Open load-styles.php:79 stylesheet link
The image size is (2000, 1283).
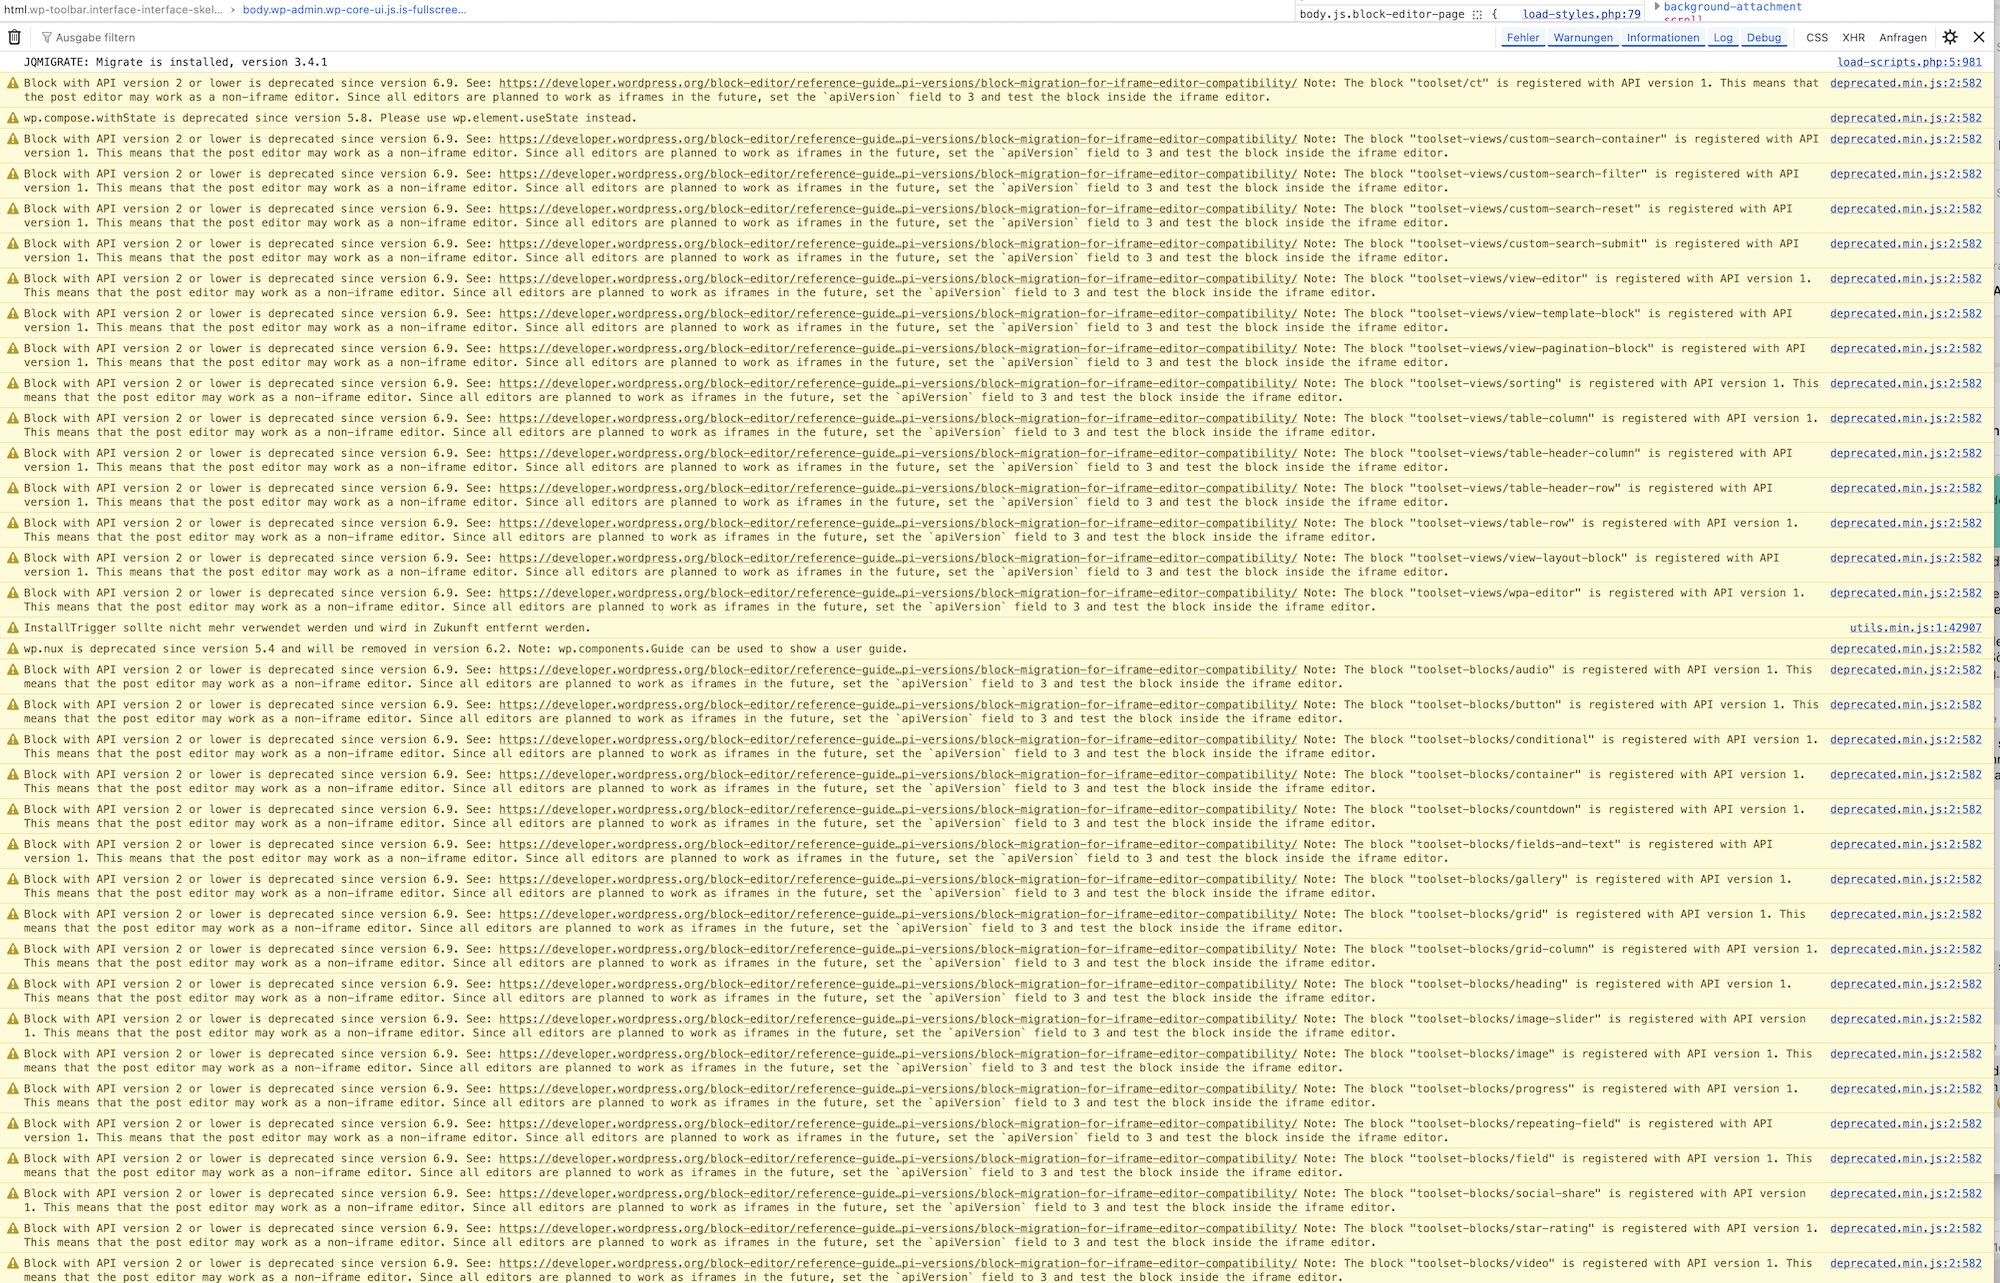[1580, 14]
